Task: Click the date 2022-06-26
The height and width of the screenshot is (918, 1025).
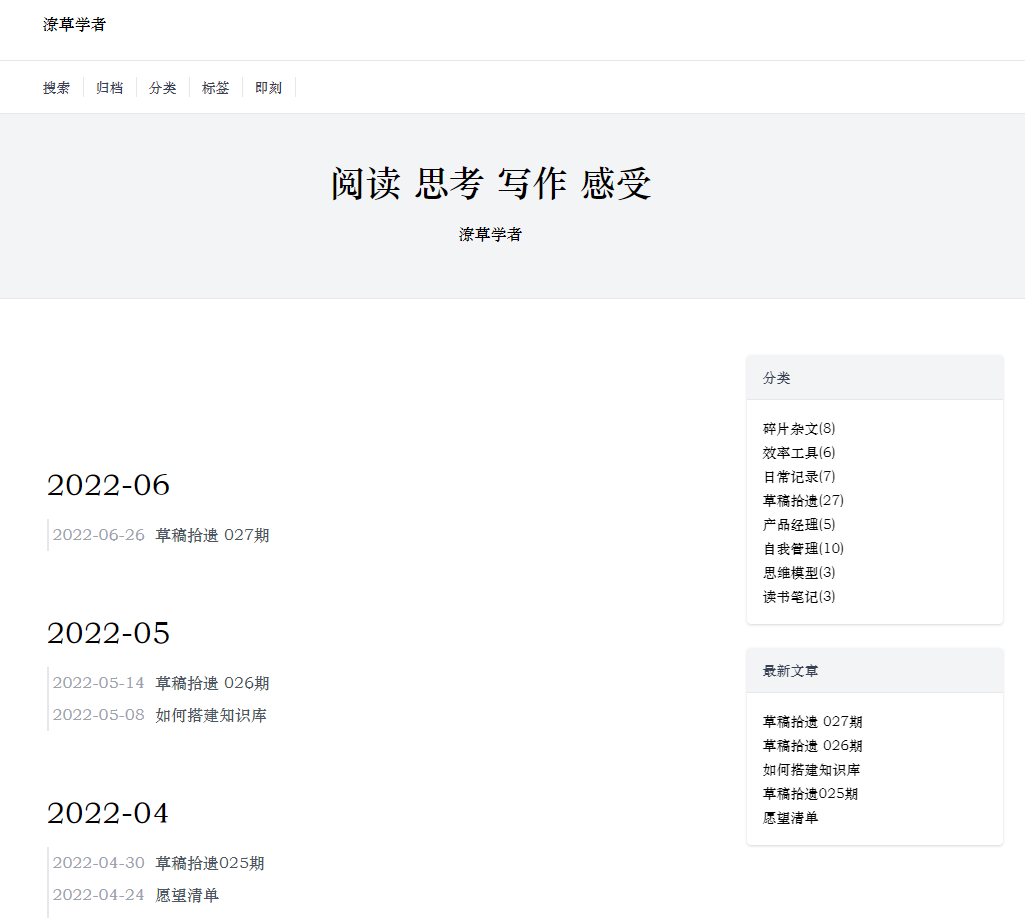Action: coord(98,535)
